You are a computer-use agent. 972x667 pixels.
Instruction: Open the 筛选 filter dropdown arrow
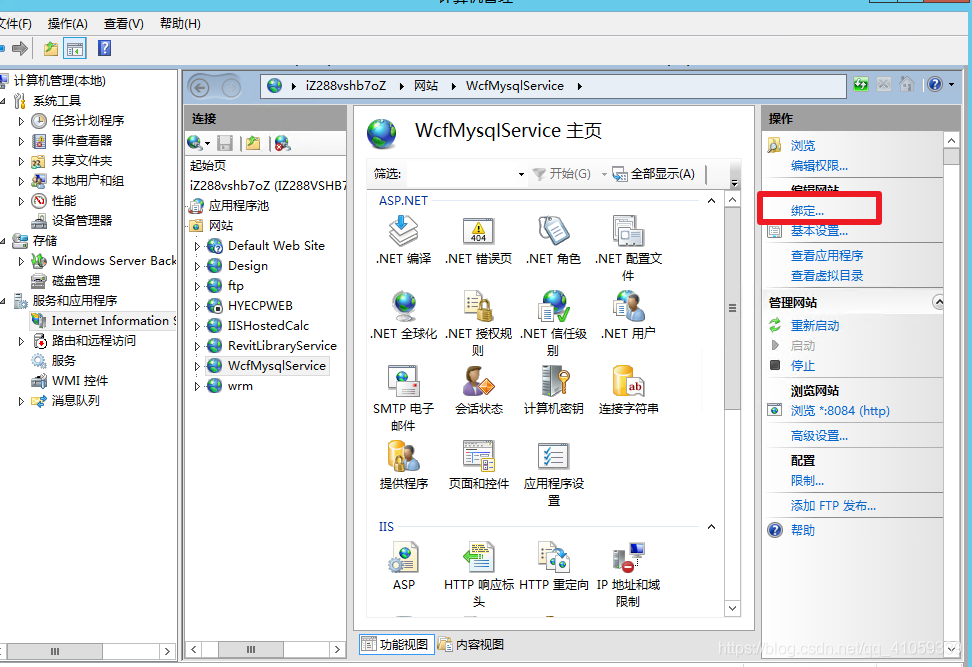521,174
